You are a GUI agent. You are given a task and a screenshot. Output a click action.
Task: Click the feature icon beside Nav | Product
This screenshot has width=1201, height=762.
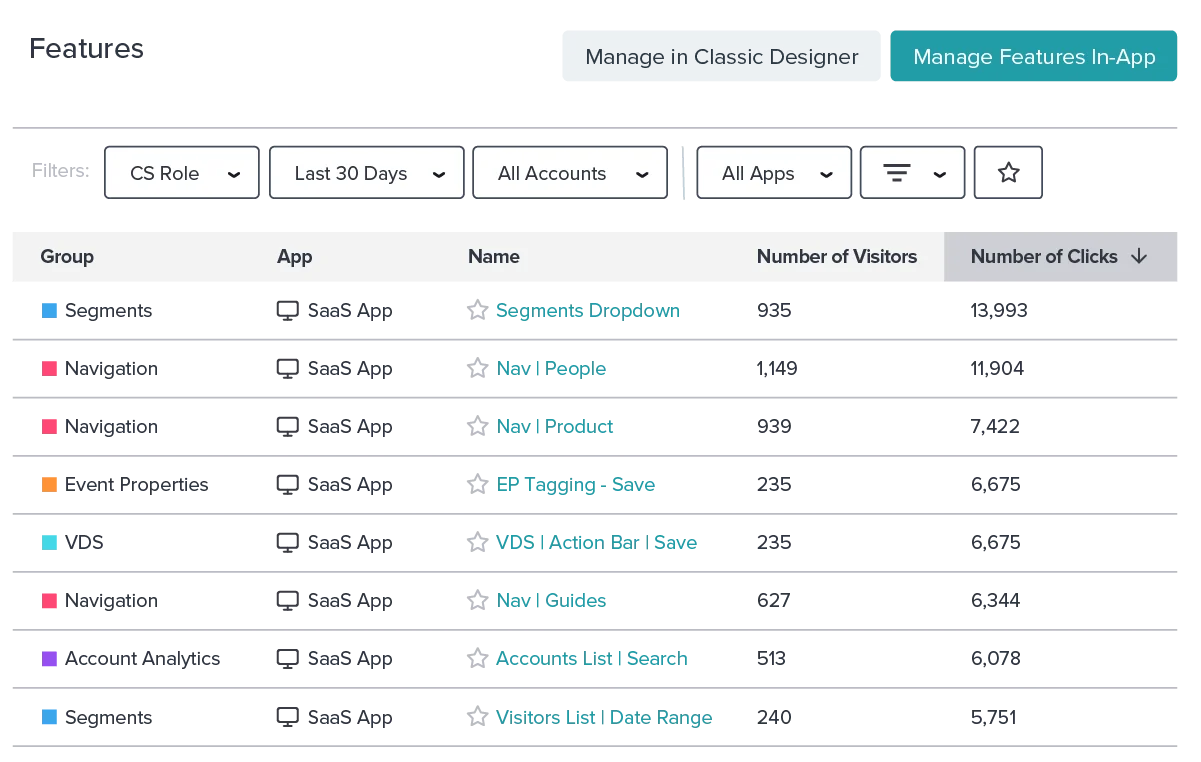pyautogui.click(x=476, y=427)
